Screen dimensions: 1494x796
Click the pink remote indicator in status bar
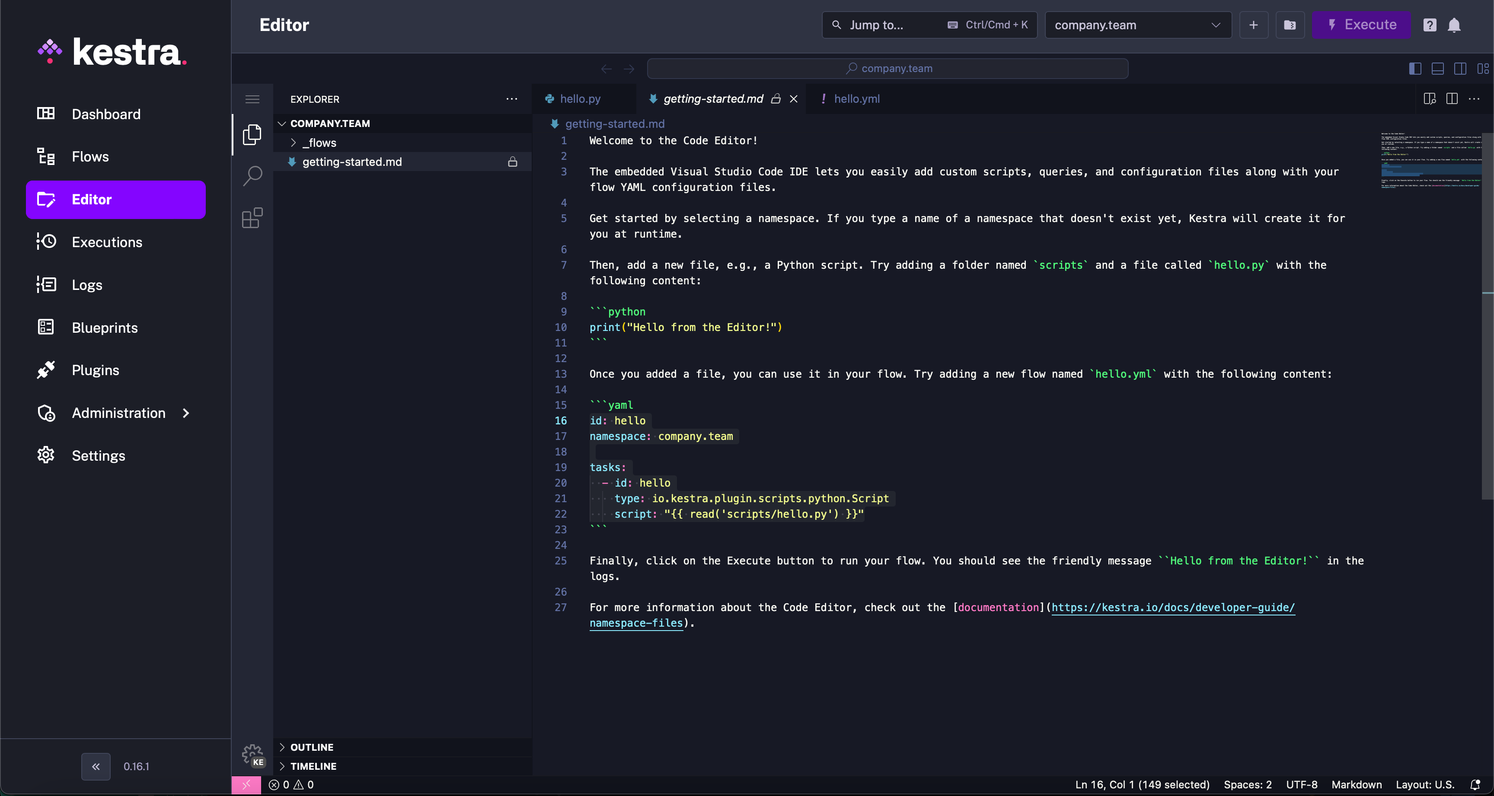coord(246,785)
